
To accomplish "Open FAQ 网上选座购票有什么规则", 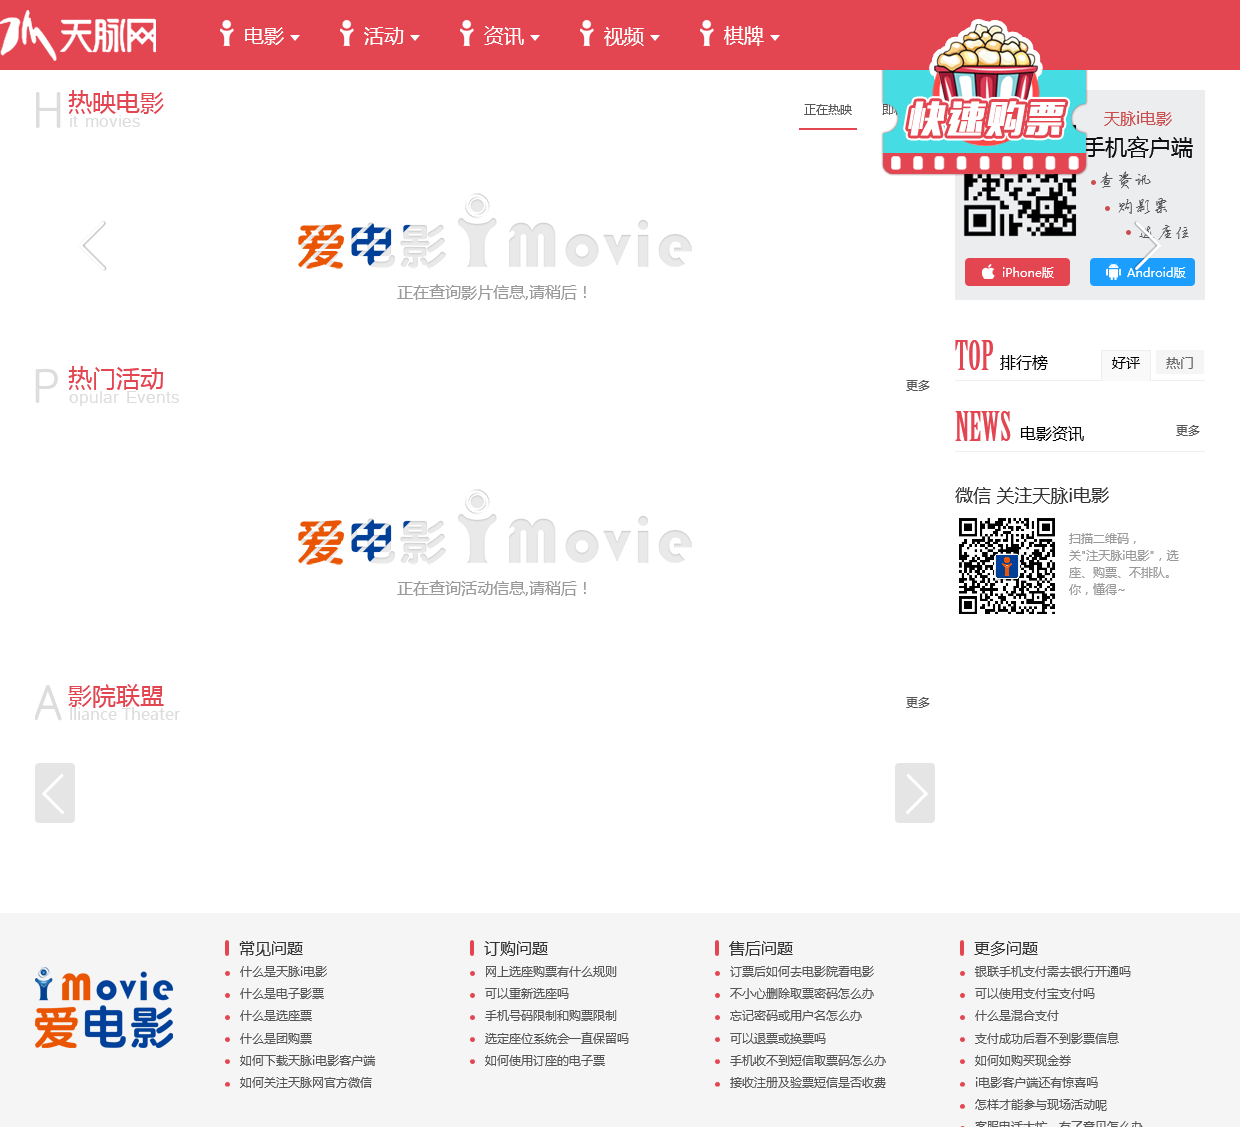I will pyautogui.click(x=551, y=972).
